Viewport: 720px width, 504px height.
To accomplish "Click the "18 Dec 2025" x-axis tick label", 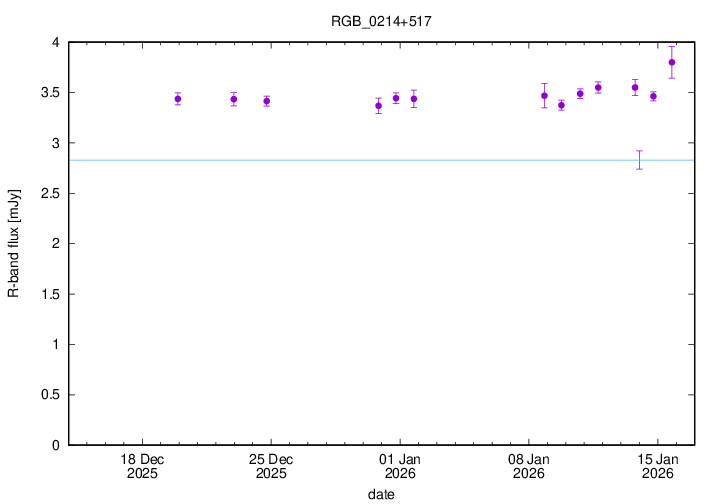I will click(142, 466).
